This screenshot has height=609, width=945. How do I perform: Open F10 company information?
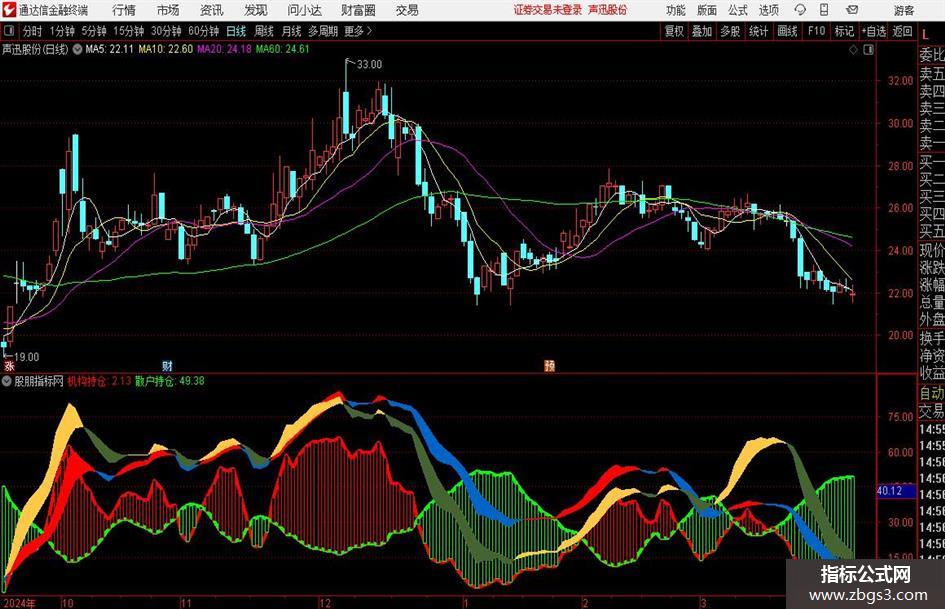(x=816, y=31)
